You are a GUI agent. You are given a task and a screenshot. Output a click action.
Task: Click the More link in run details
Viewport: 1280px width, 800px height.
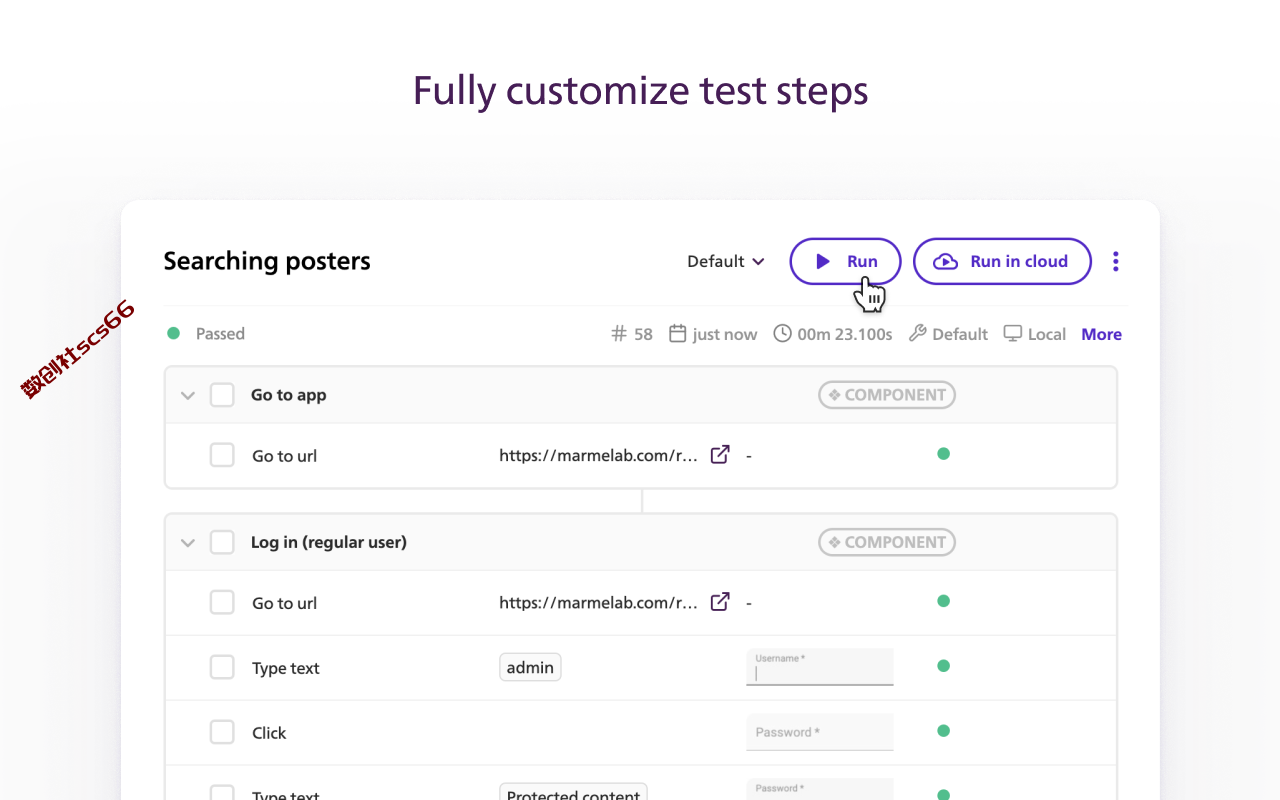pos(1101,334)
